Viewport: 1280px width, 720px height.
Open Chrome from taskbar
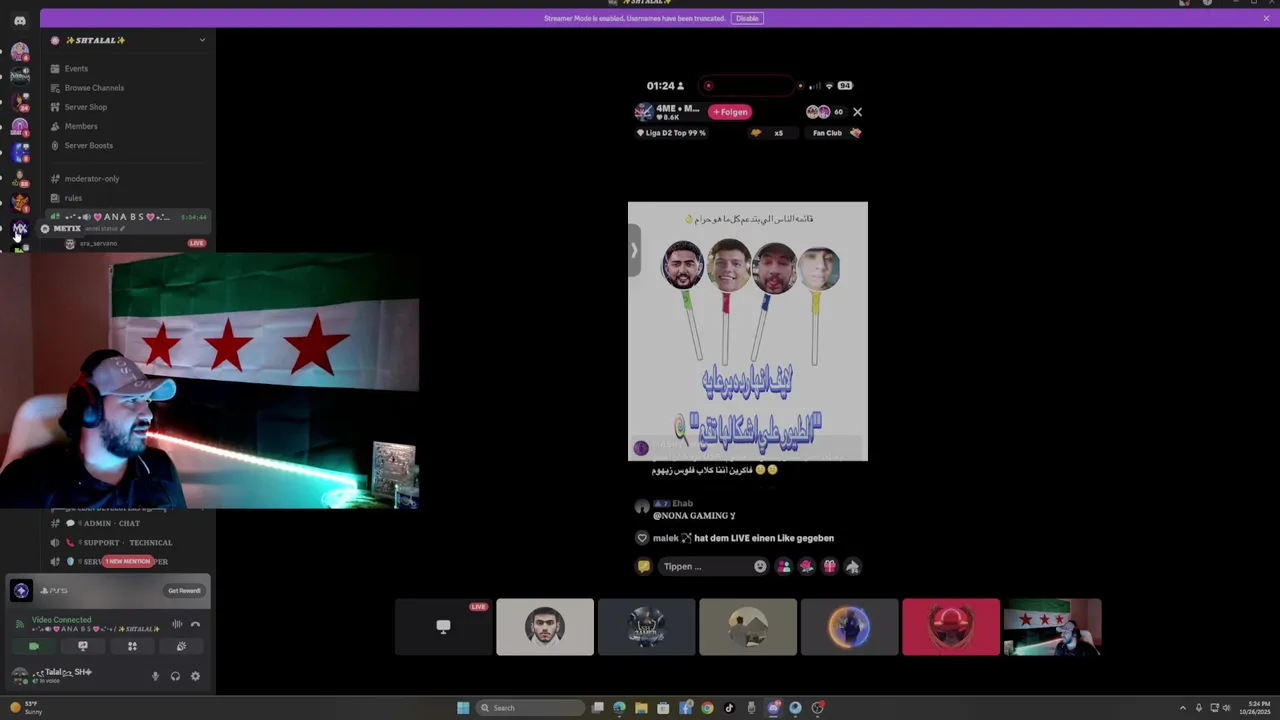tap(707, 708)
